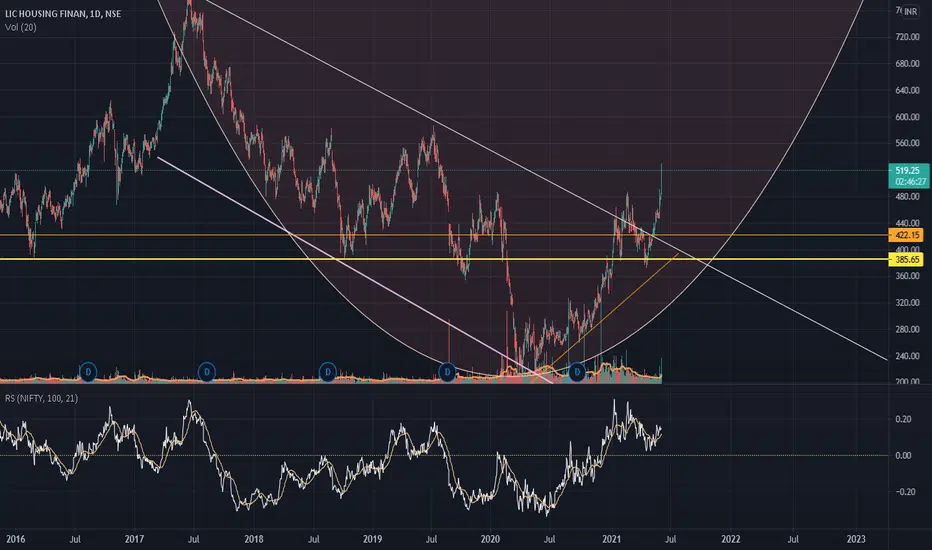This screenshot has height=550, width=932.
Task: Click the 519.25 current price label
Action: coord(907,171)
